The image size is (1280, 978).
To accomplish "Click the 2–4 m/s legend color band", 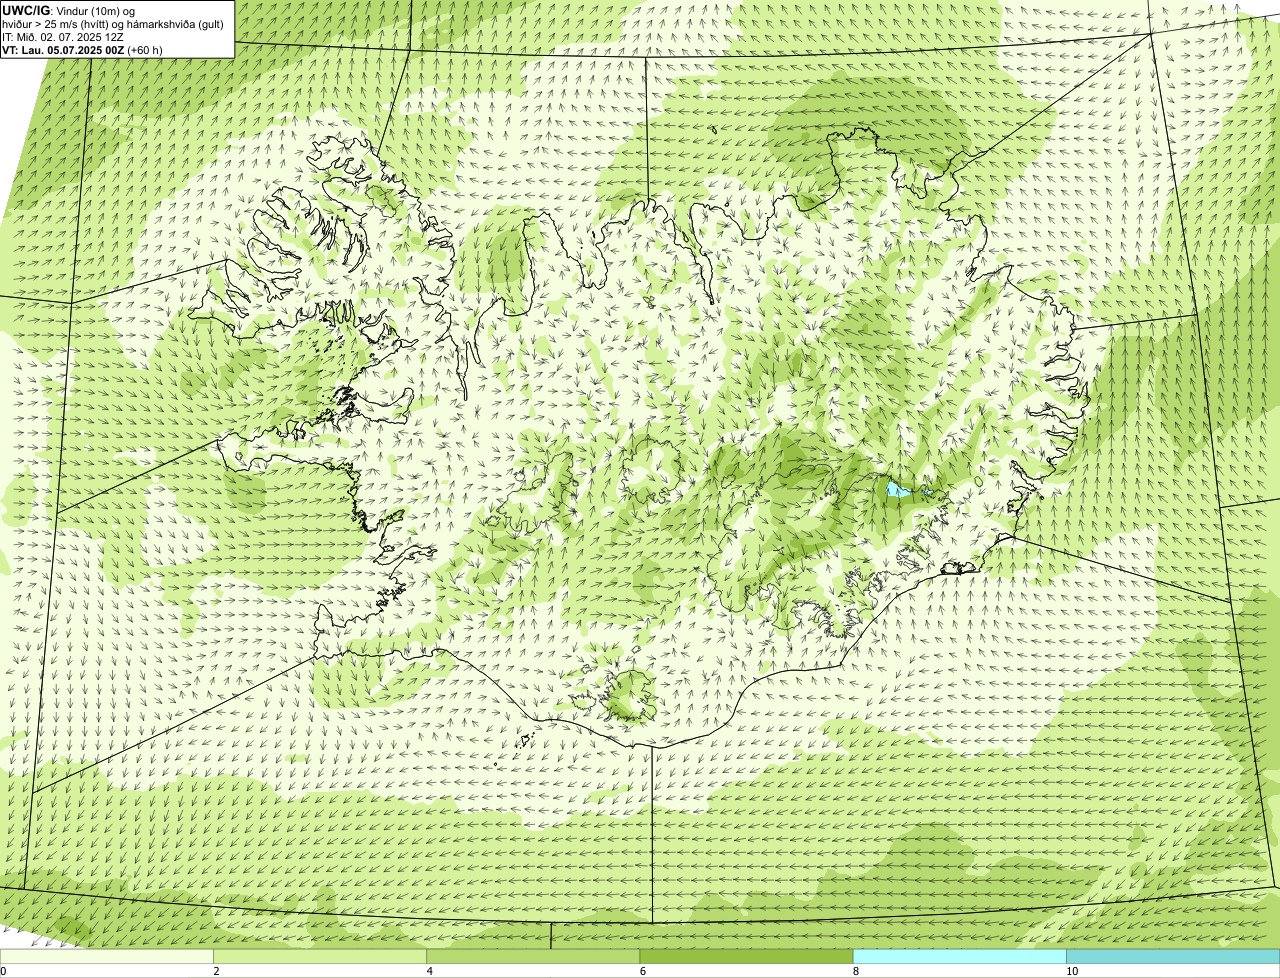I will click(320, 956).
